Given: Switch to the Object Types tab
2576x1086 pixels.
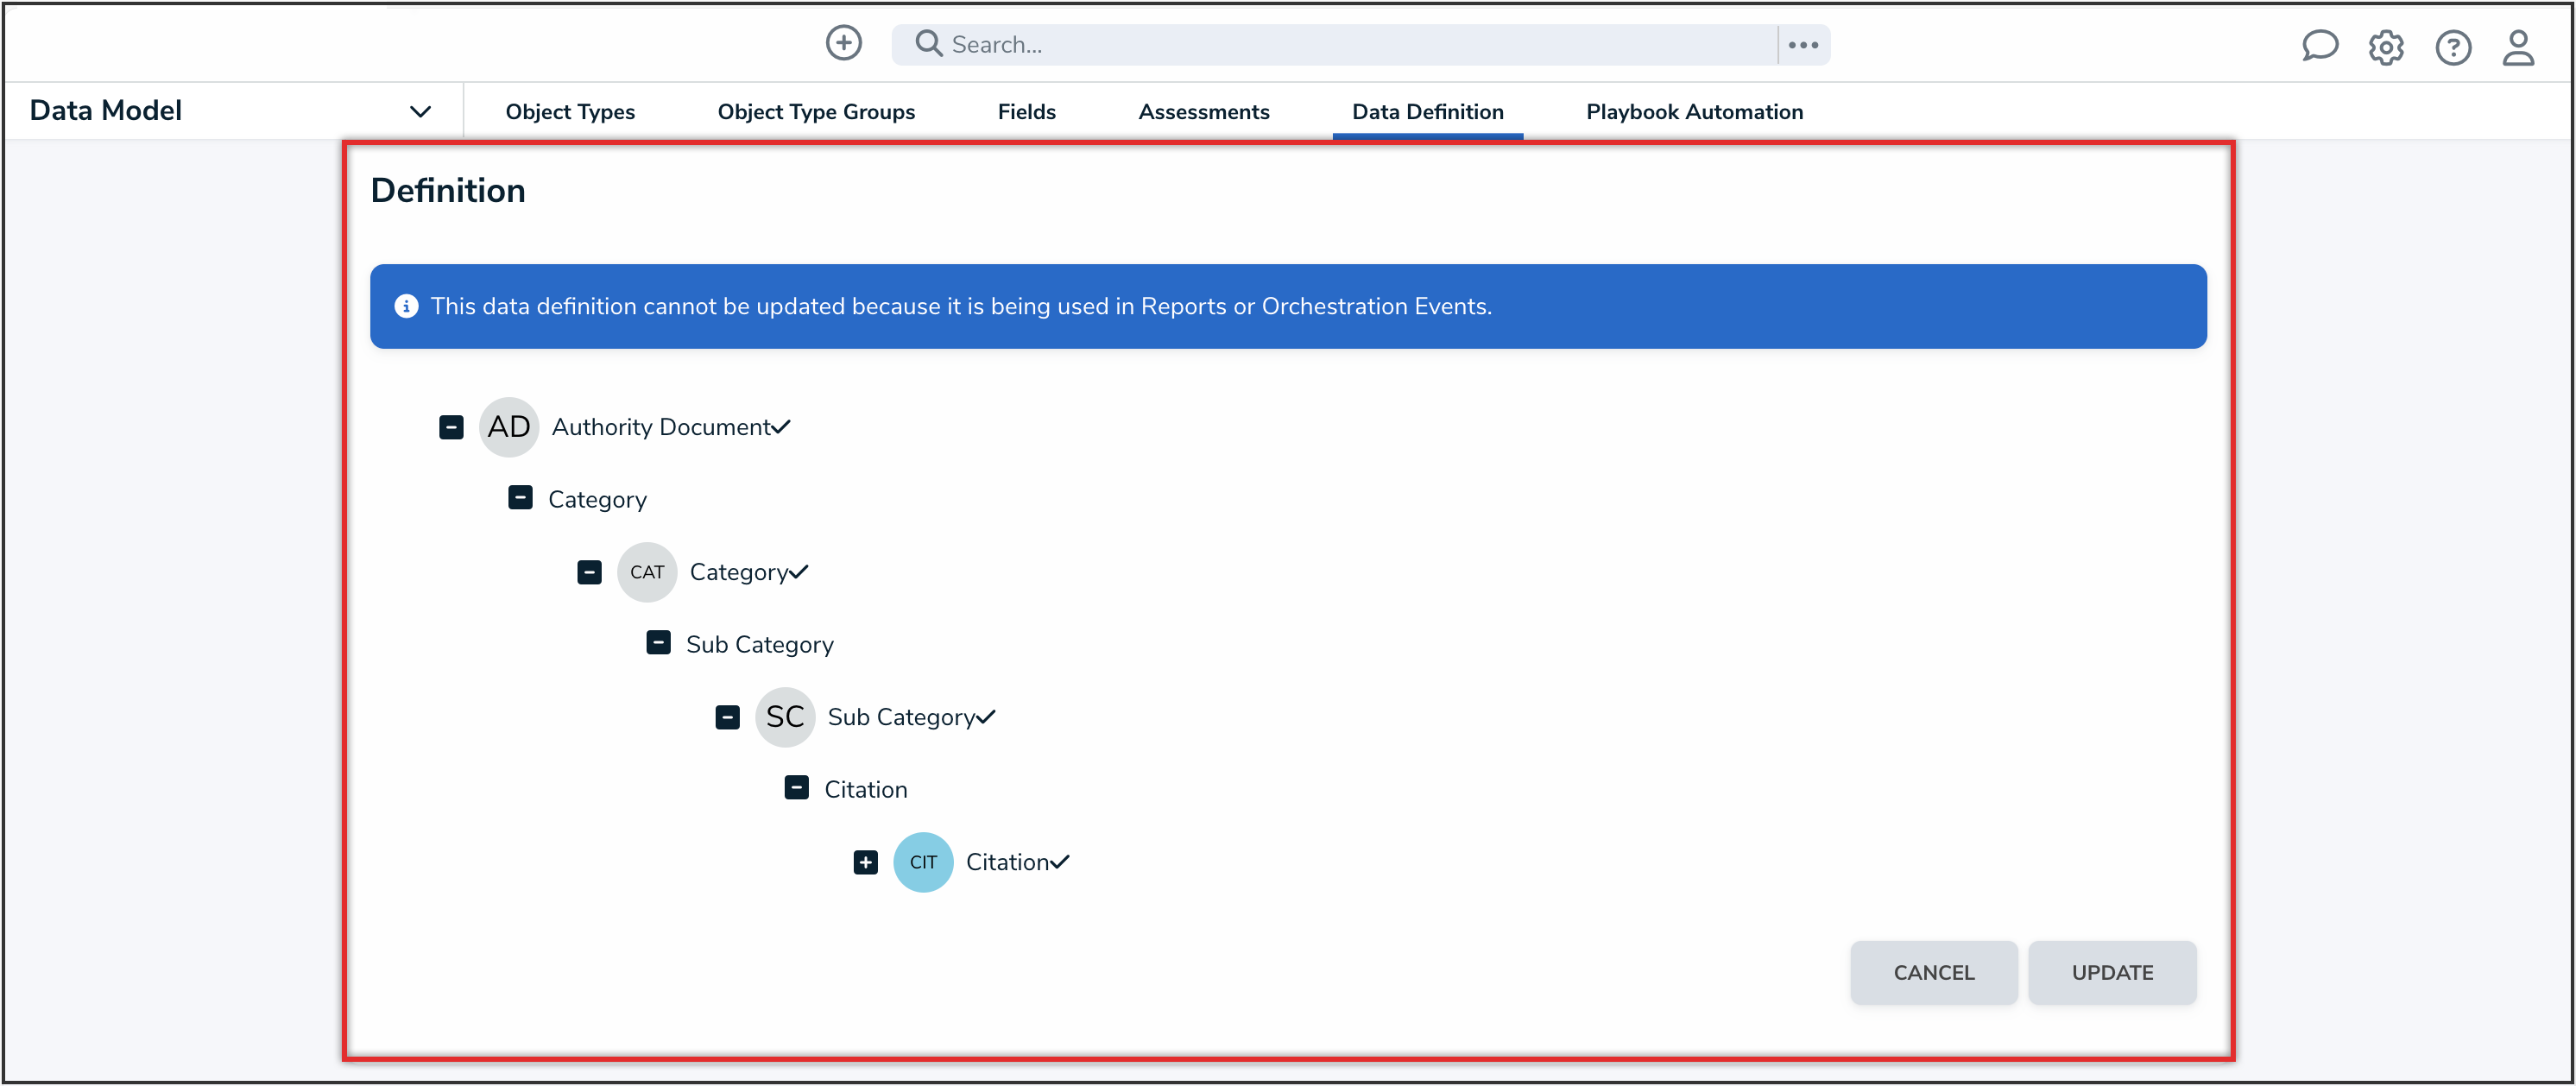Looking at the screenshot, I should [x=569, y=112].
